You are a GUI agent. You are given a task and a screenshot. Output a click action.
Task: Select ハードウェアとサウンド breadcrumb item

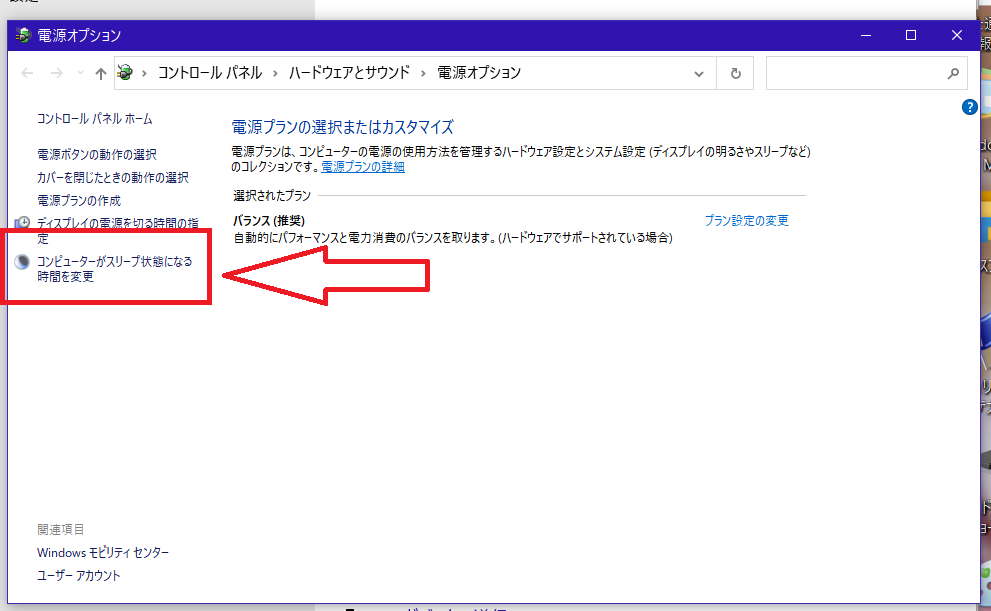tap(350, 73)
